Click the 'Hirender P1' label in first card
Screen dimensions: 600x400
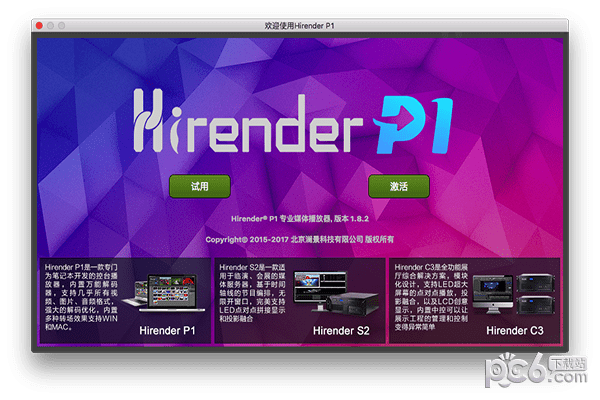(x=167, y=331)
